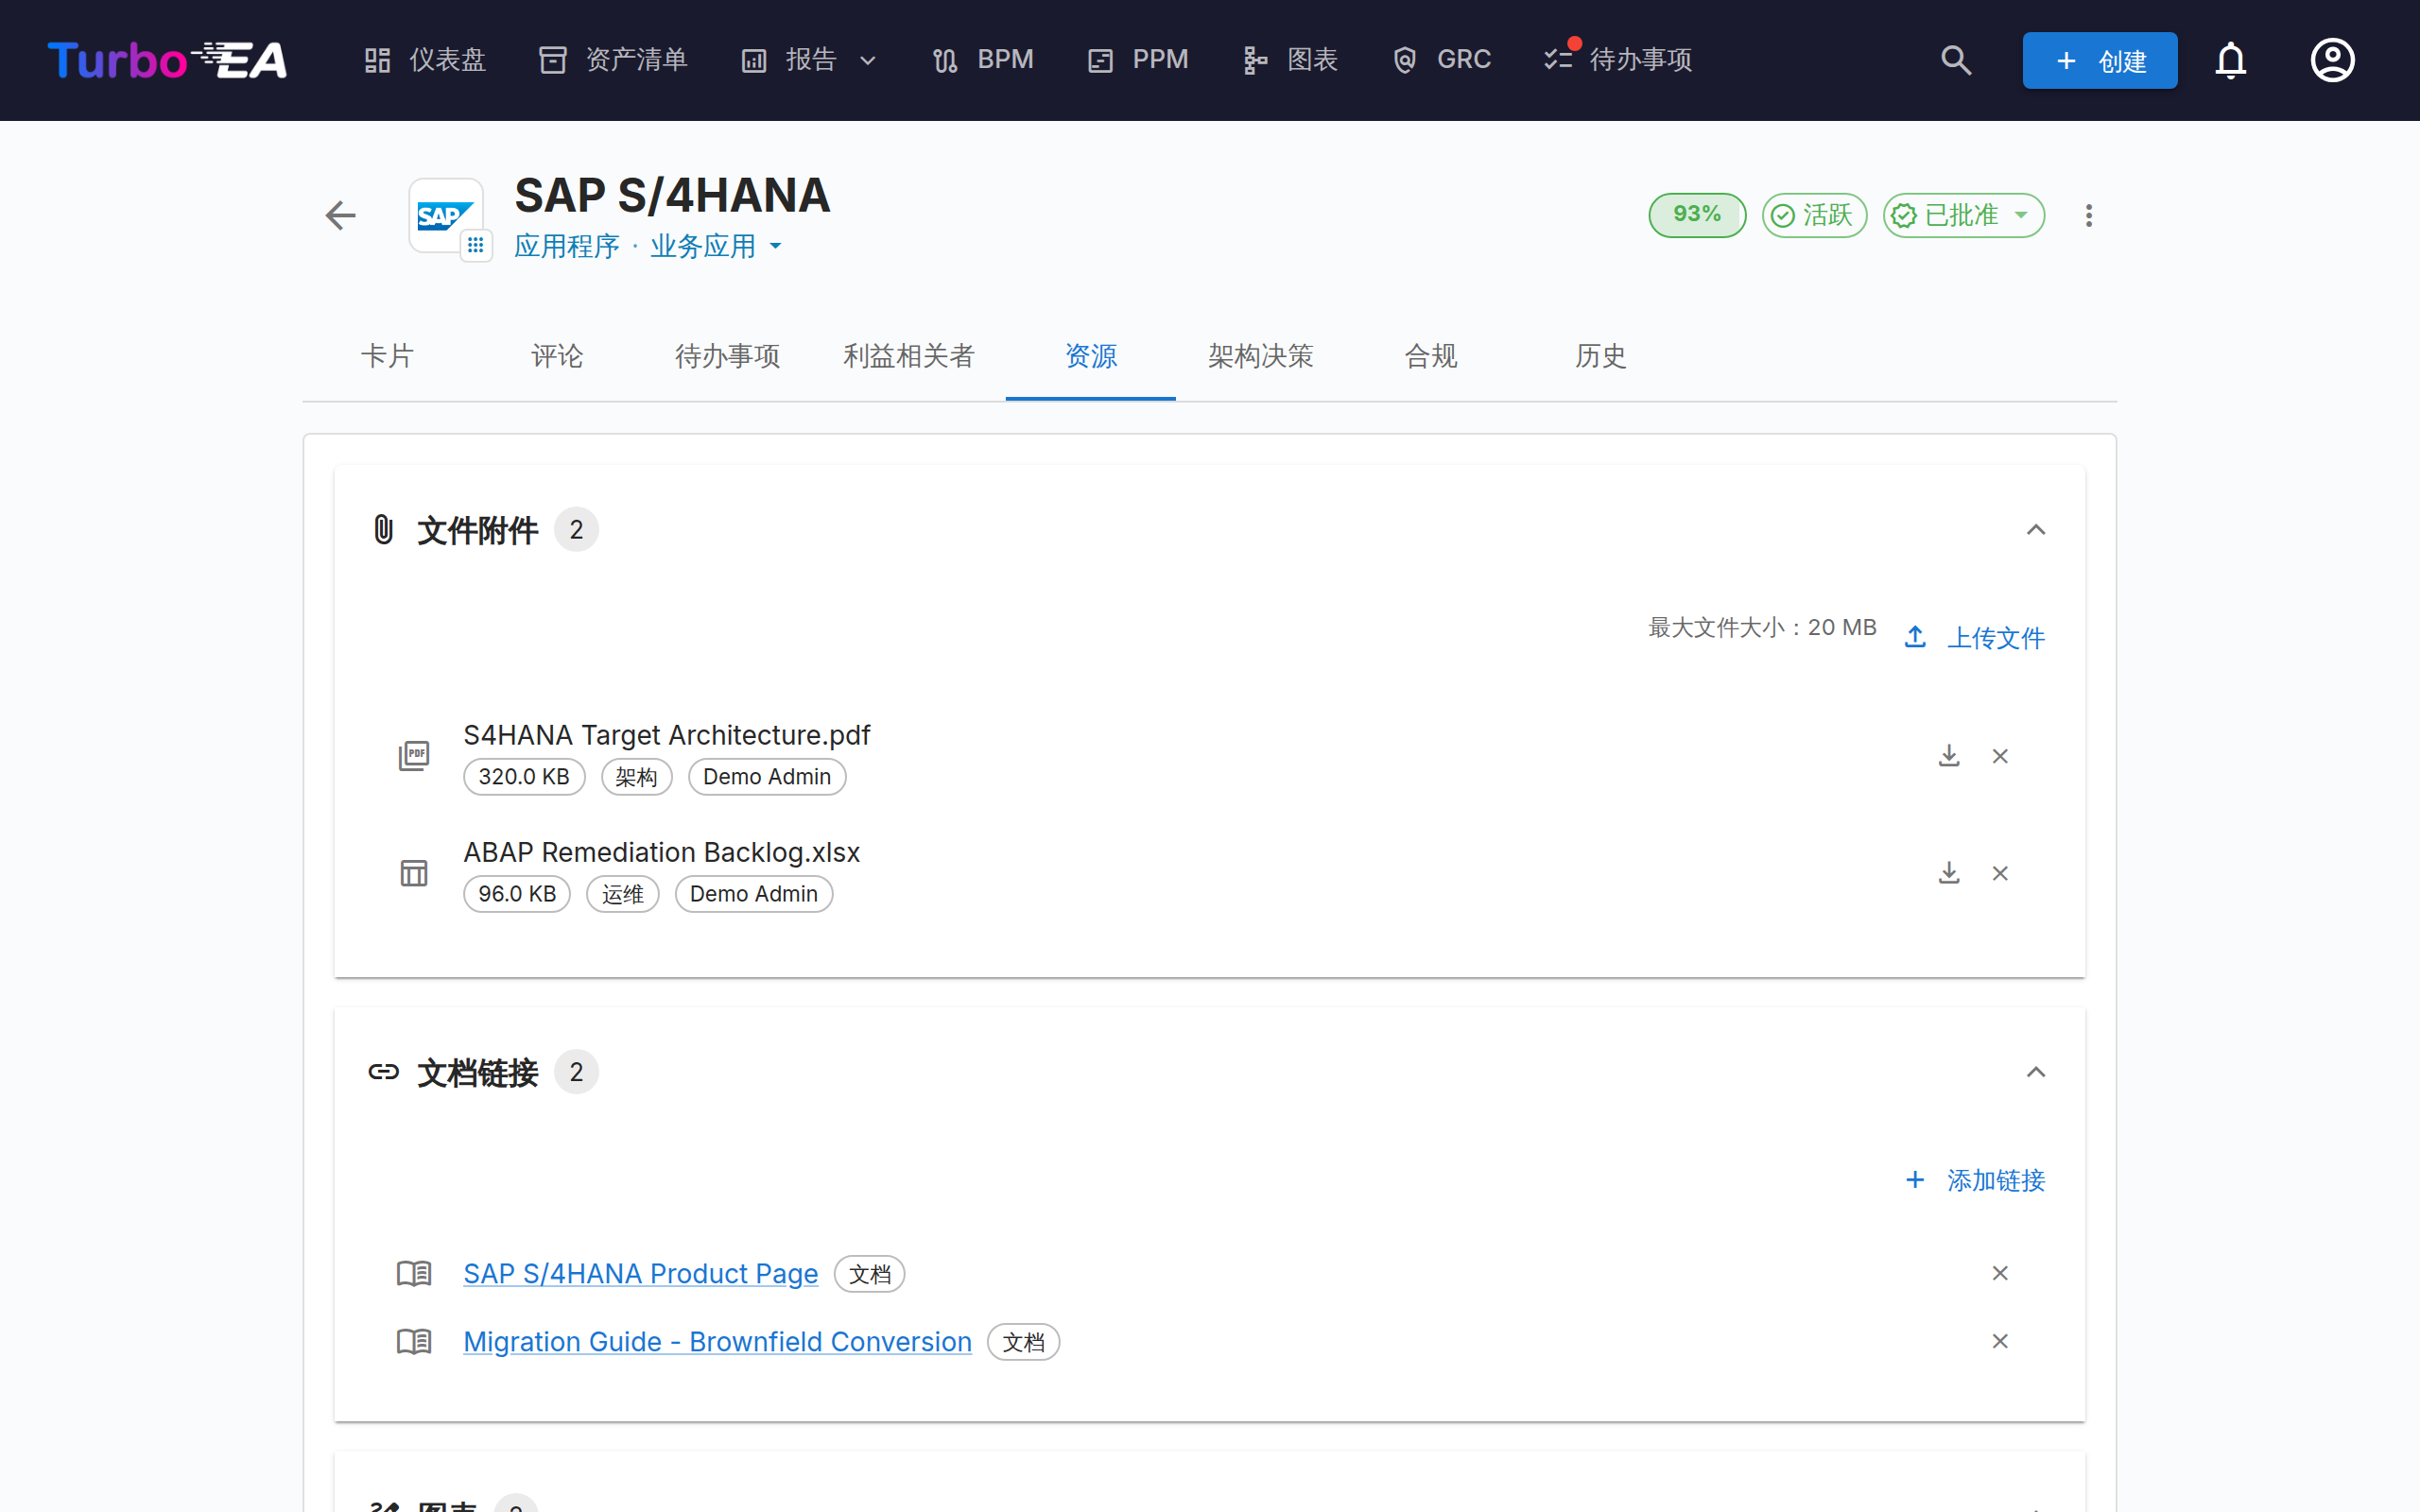Open the 报告 menu dropdown
Viewport: 2420px width, 1512px height.
(808, 60)
